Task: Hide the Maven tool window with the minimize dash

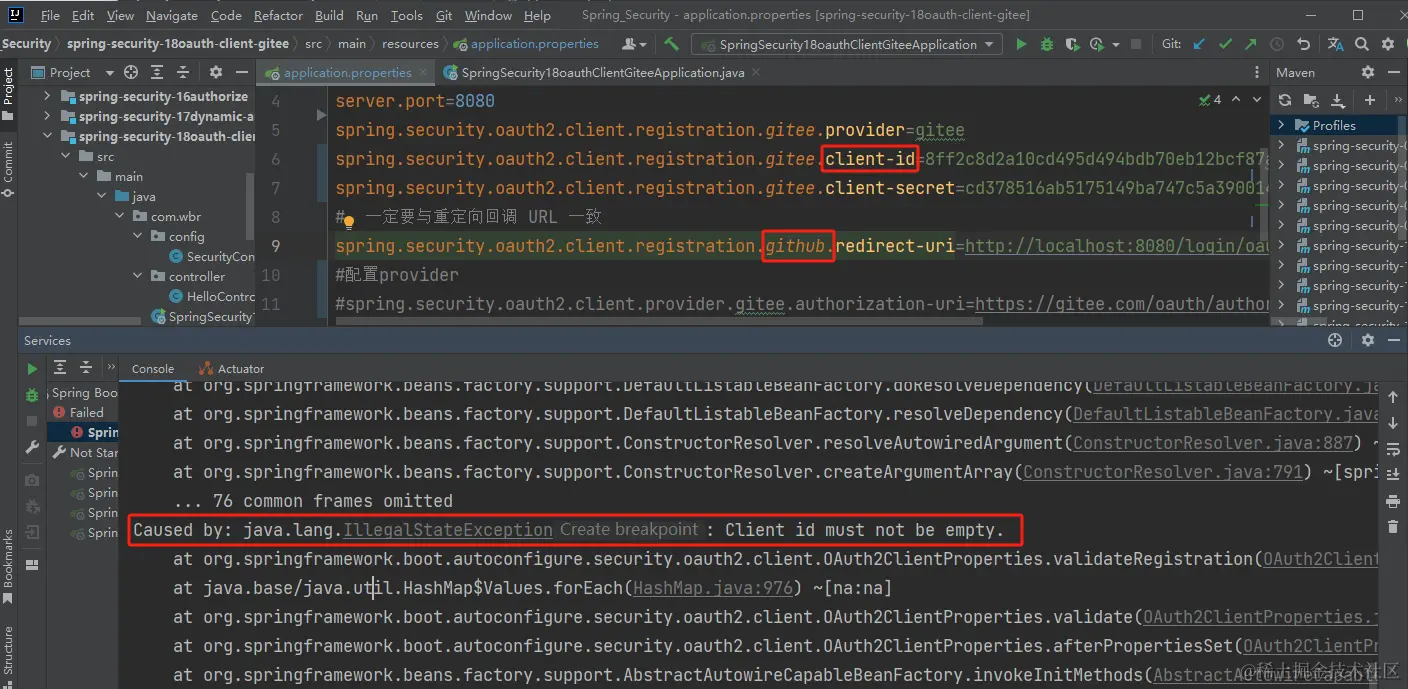Action: [1393, 72]
